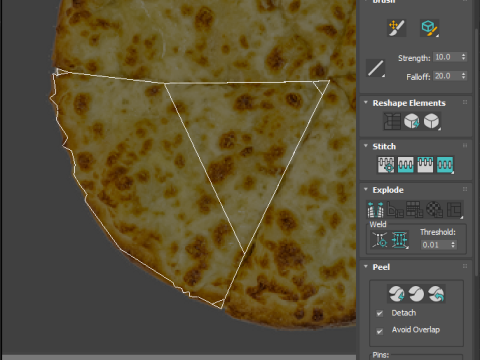This screenshot has width=480, height=360.
Task: Click the Threshold spinner arrows
Action: click(453, 245)
